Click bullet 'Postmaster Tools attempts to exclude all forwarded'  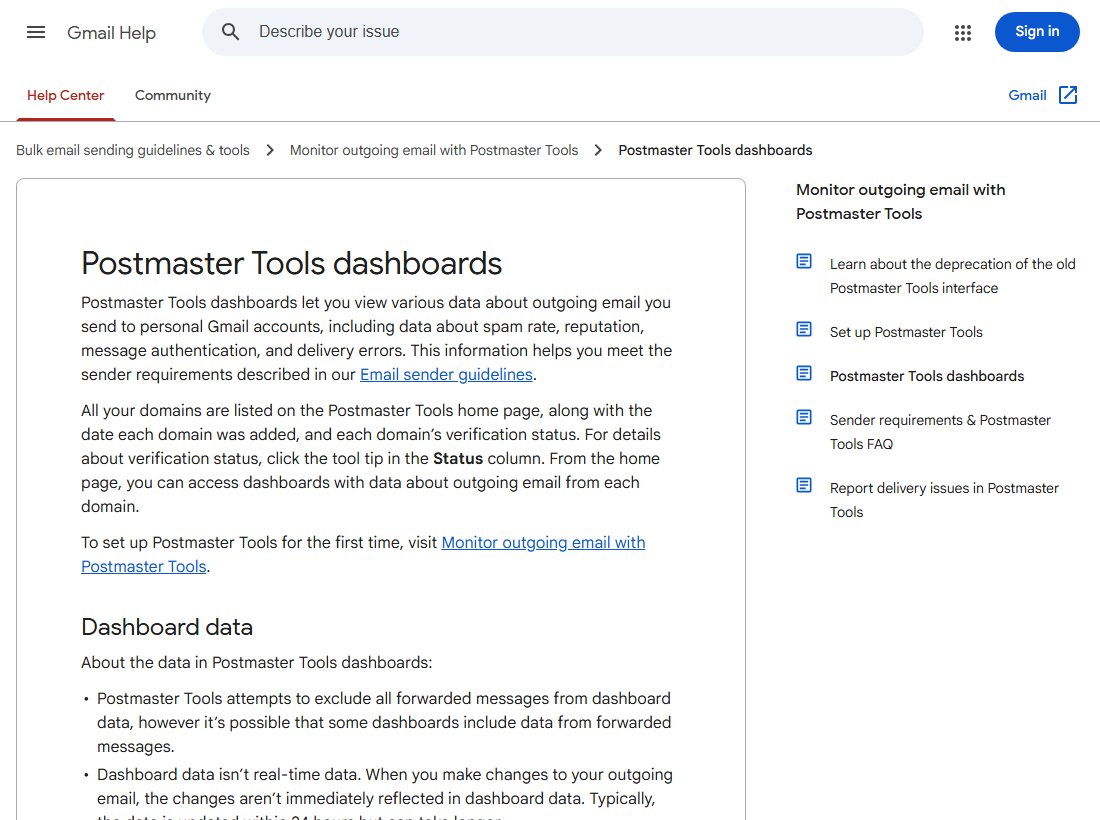point(384,722)
